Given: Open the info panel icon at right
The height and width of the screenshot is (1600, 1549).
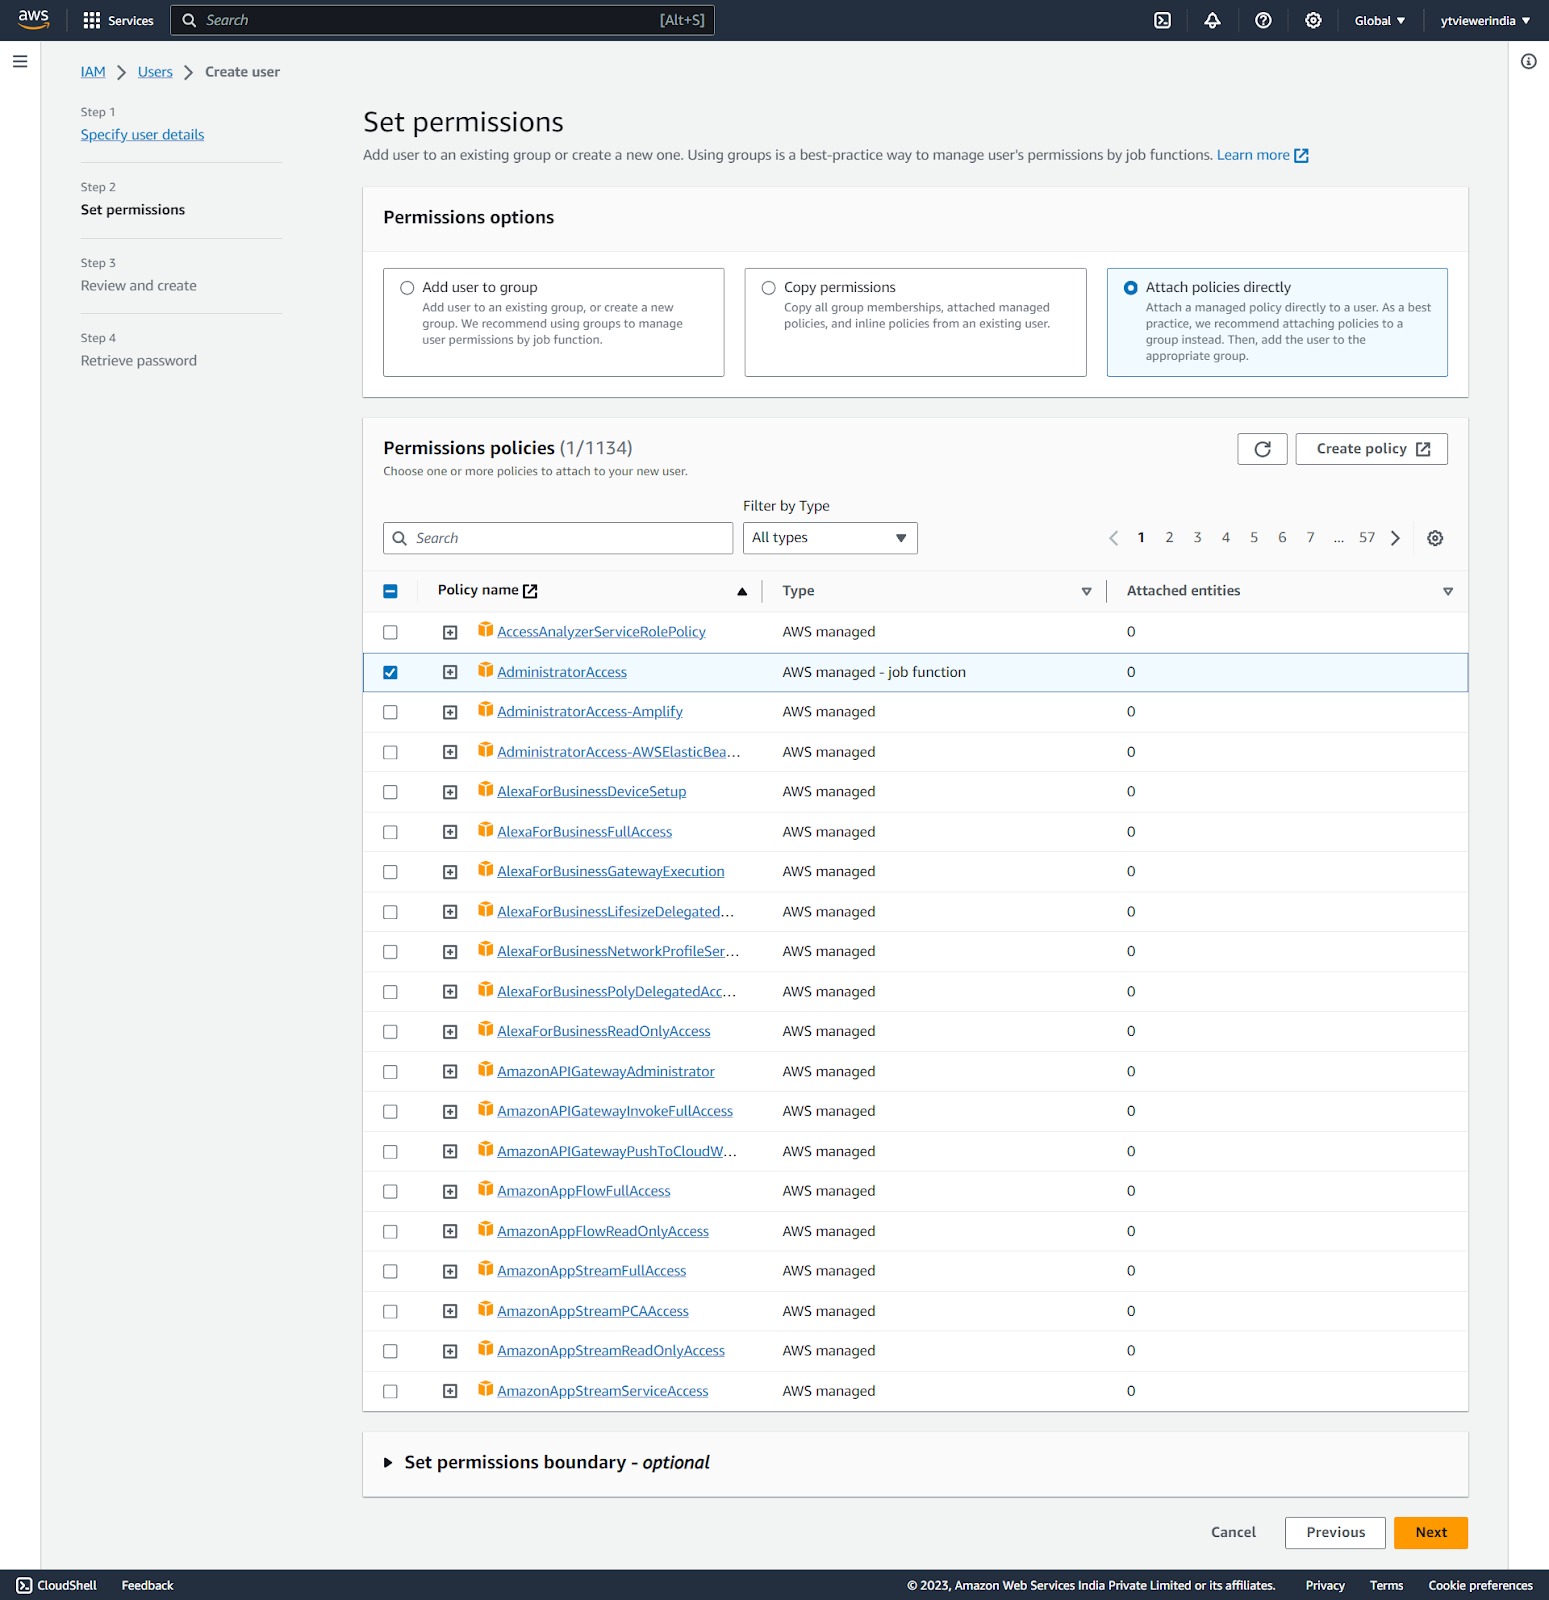Looking at the screenshot, I should [x=1528, y=62].
